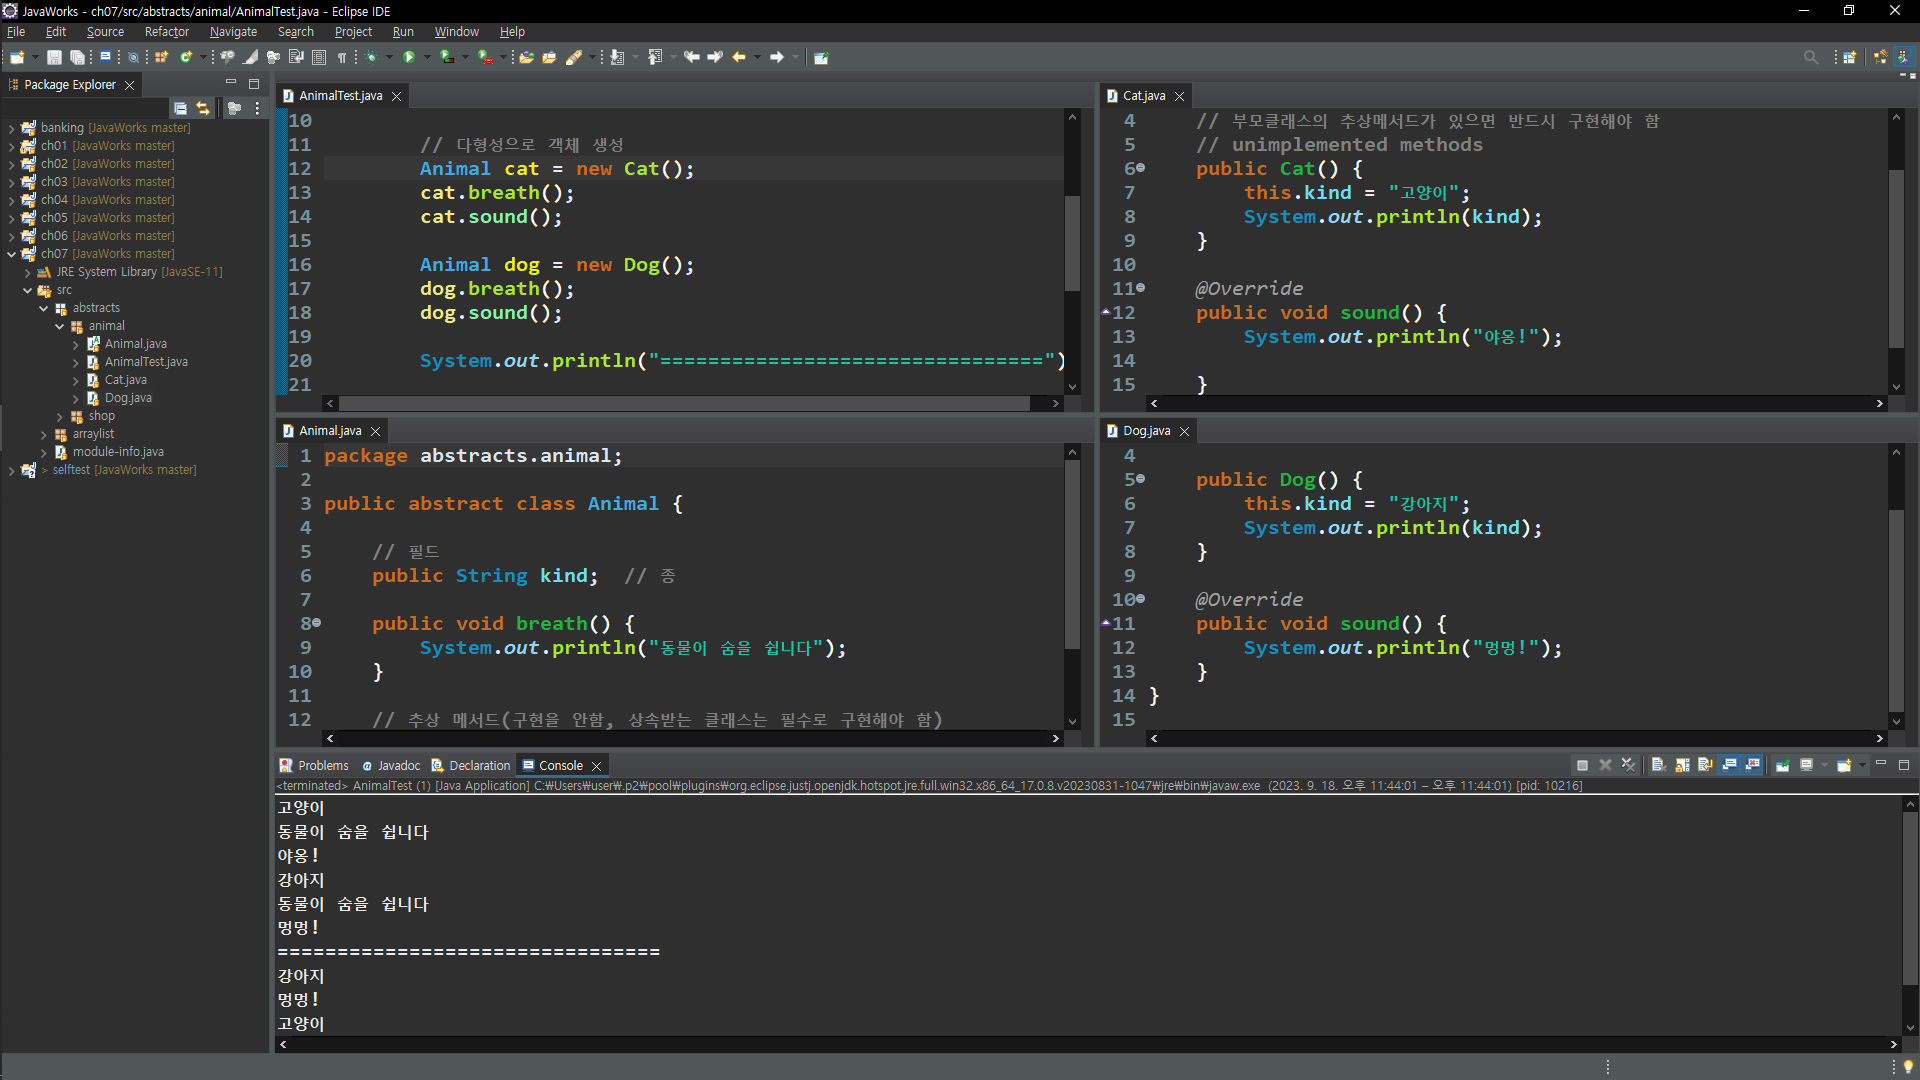The image size is (1920, 1080).
Task: Toggle Word Wrap in the Console view
Action: click(1705, 765)
